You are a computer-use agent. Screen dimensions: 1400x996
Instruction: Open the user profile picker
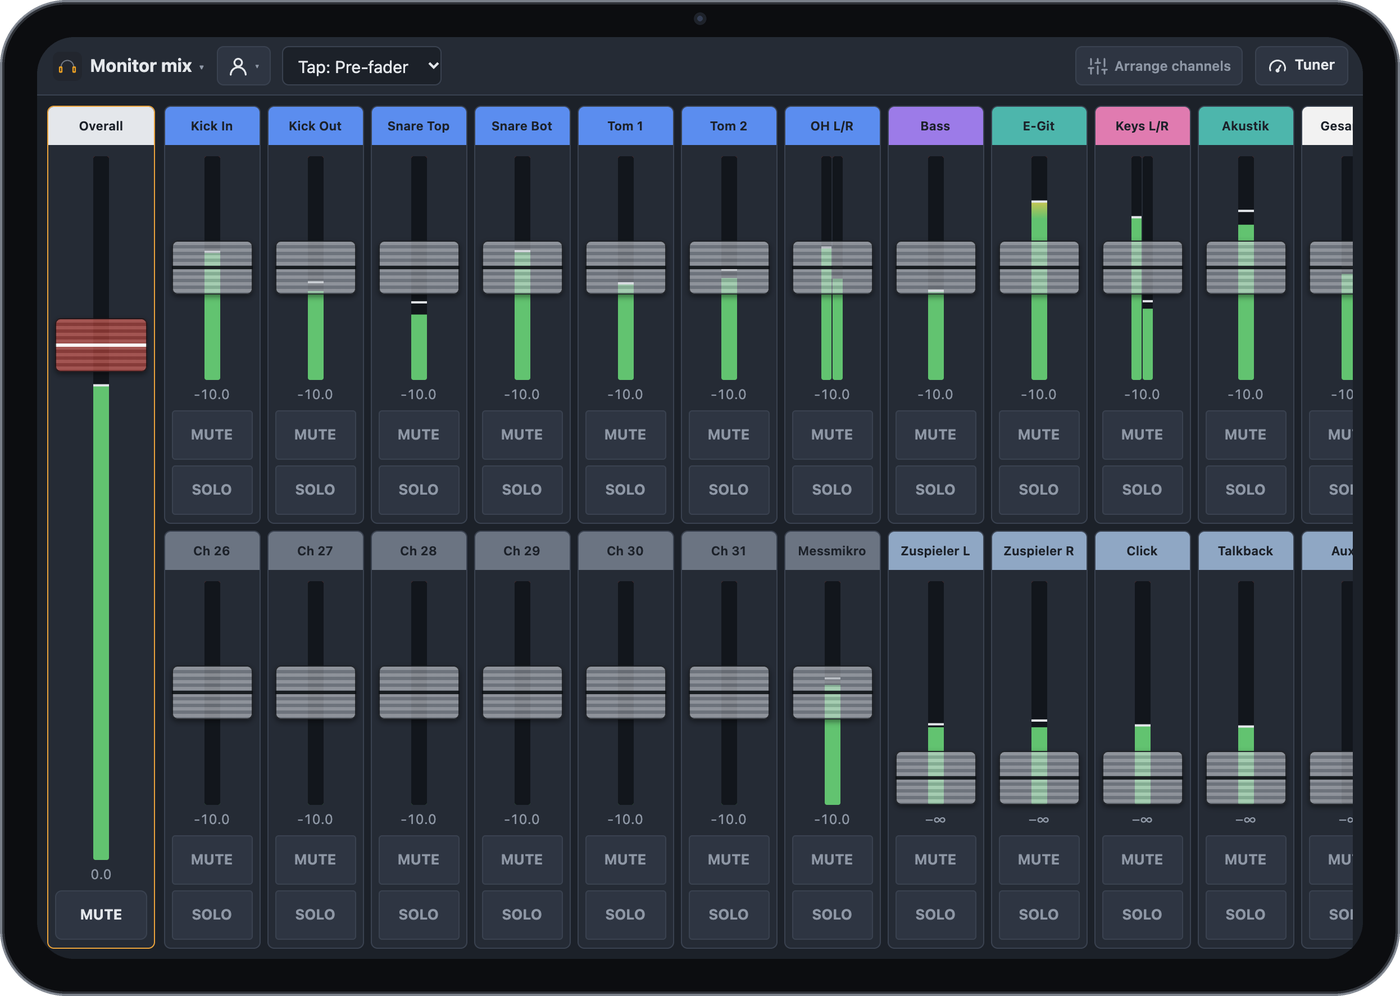point(244,66)
